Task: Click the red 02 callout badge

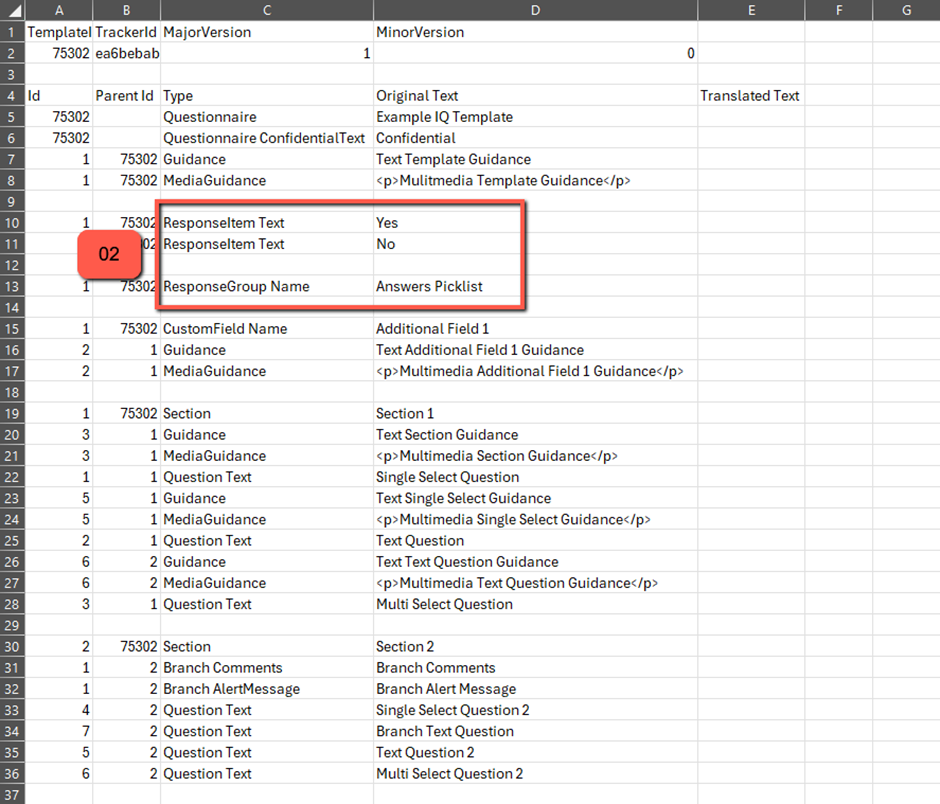Action: point(109,254)
